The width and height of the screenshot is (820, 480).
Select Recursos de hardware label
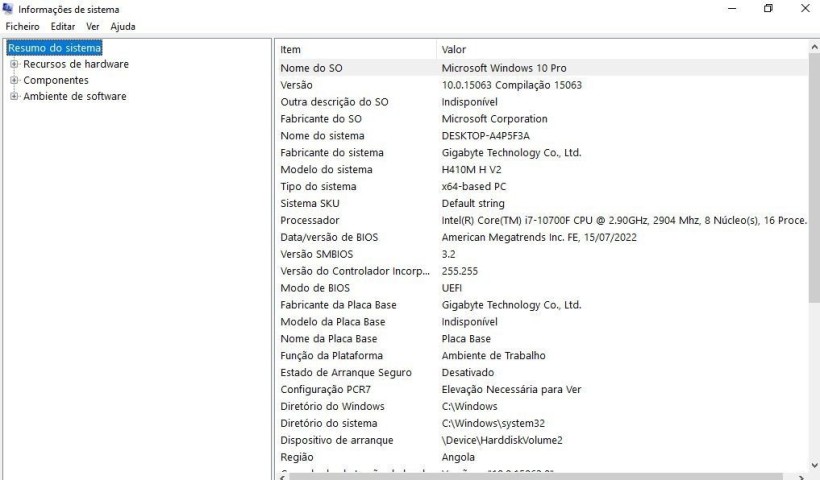[76, 64]
